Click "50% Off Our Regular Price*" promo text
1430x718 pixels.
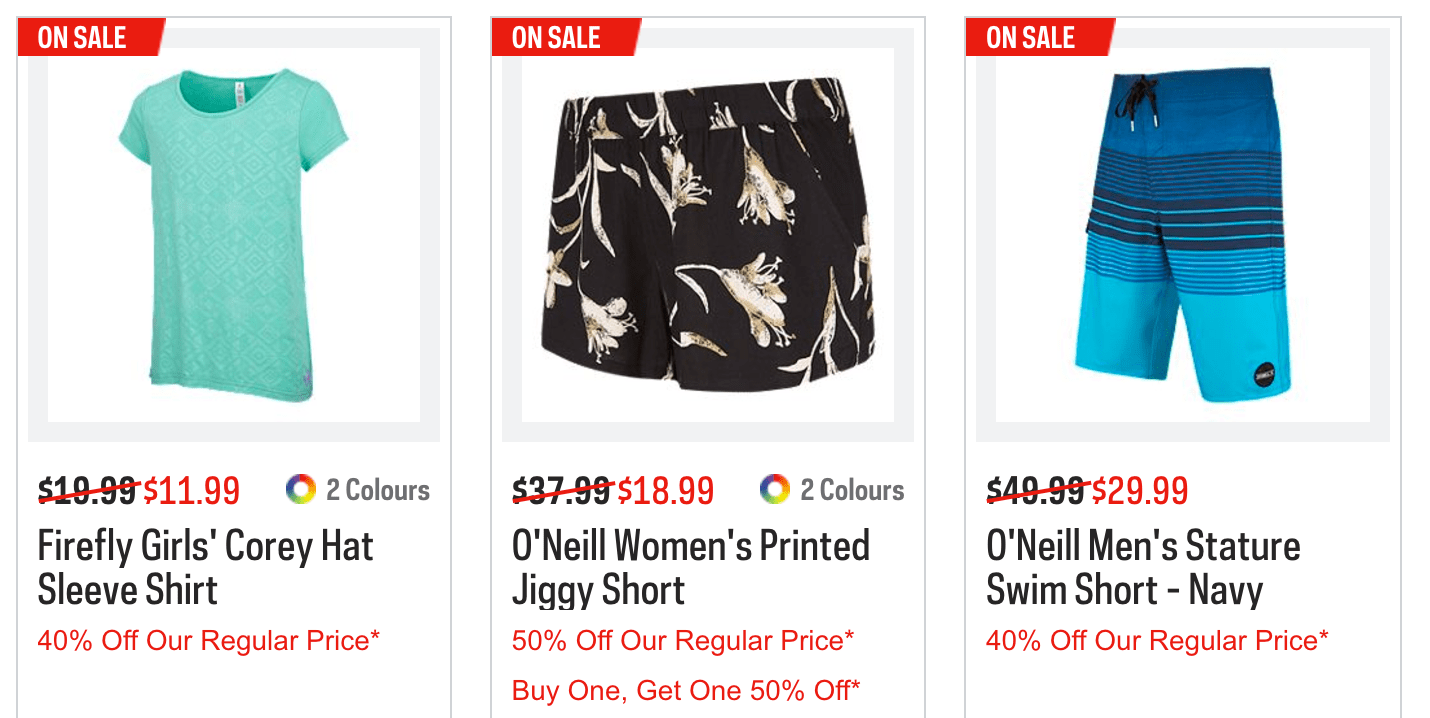[x=683, y=640]
